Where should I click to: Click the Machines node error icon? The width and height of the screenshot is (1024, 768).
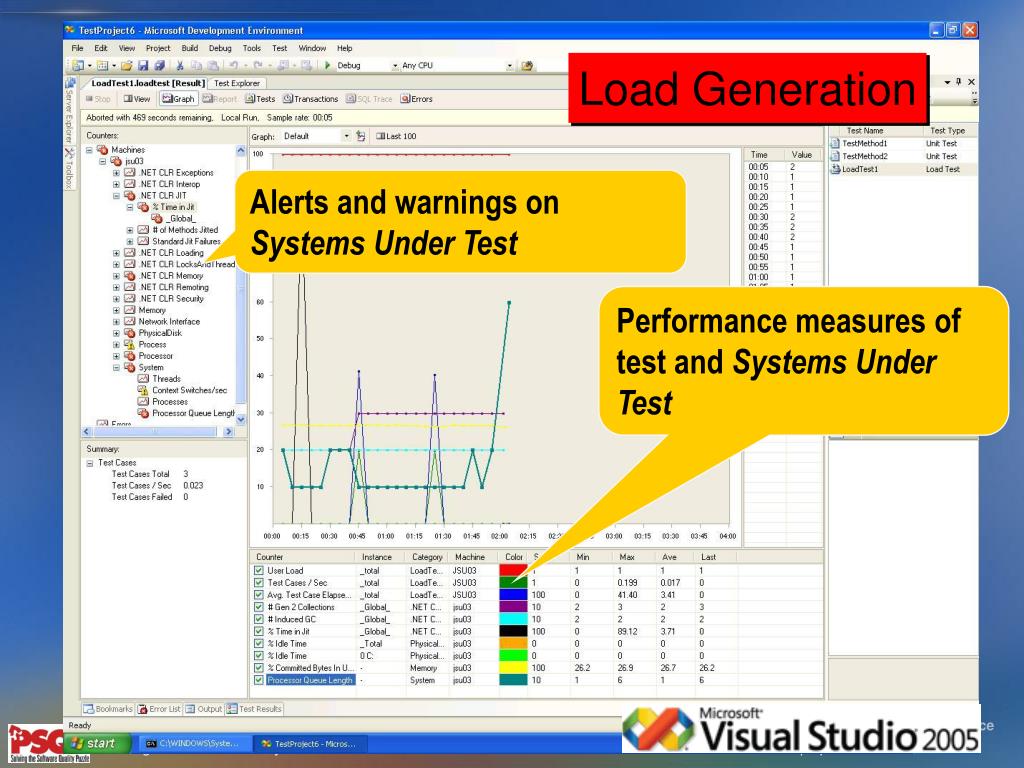tap(103, 150)
